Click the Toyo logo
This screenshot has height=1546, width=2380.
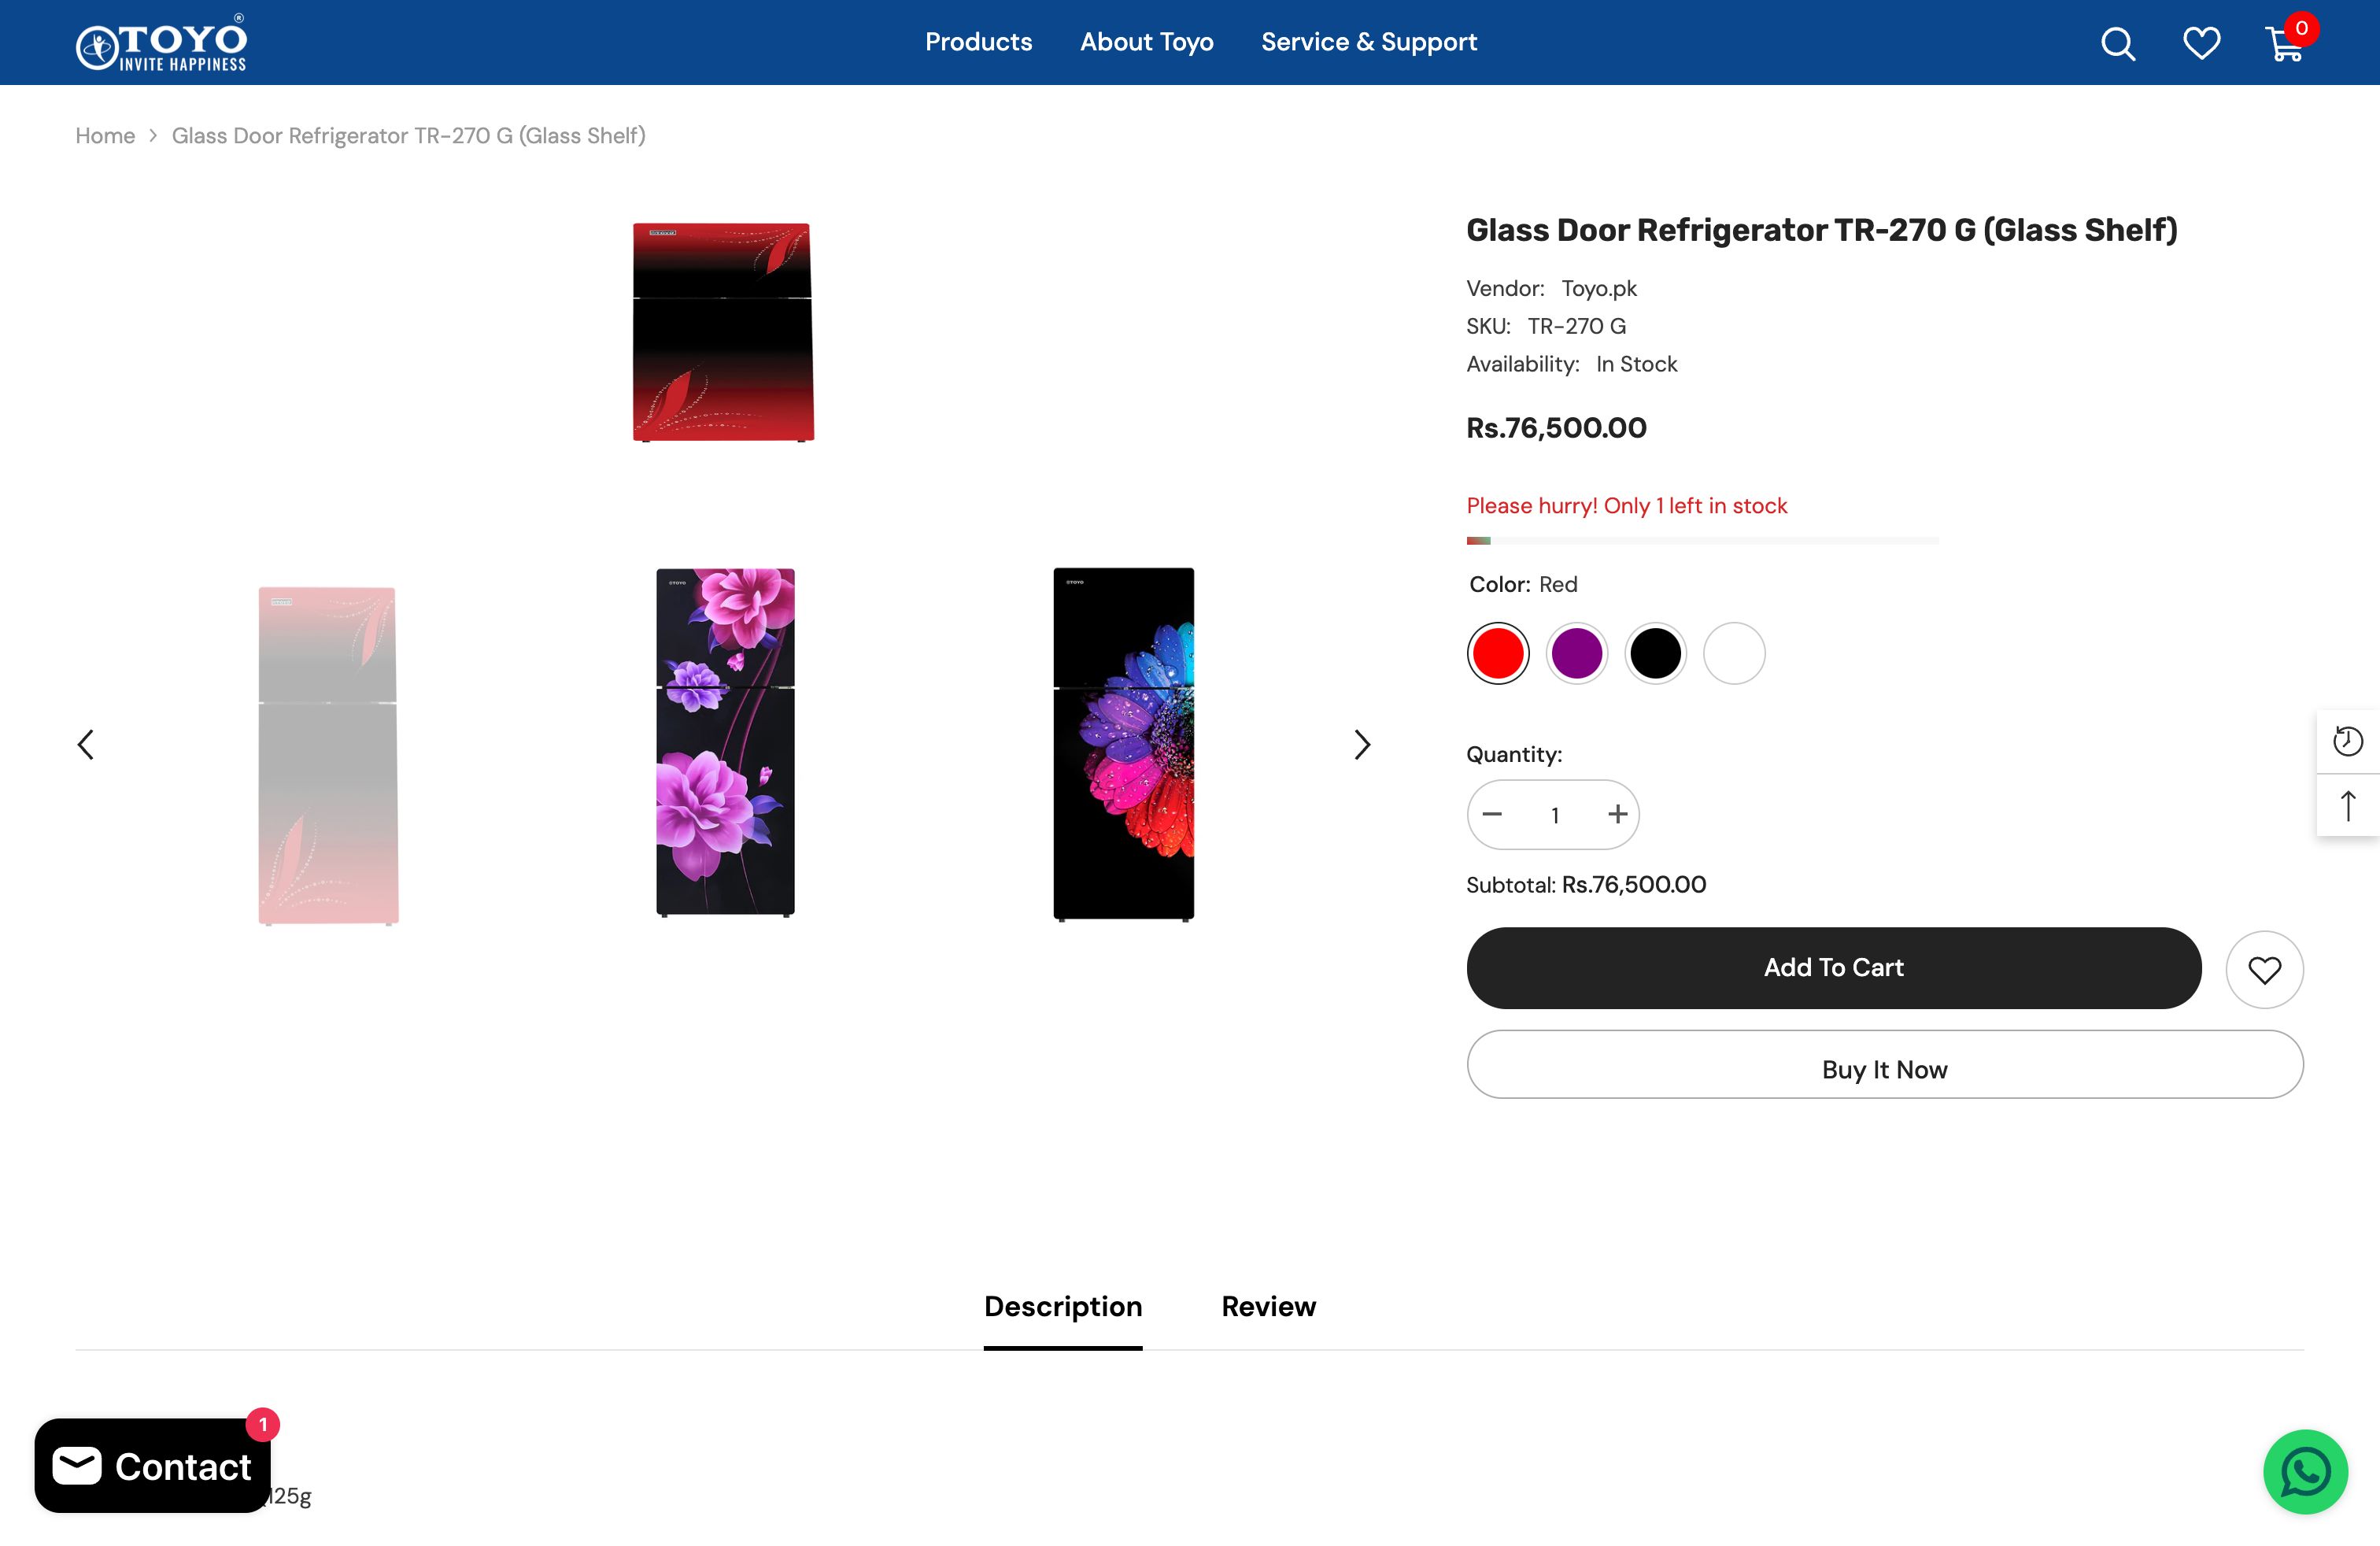[x=162, y=43]
